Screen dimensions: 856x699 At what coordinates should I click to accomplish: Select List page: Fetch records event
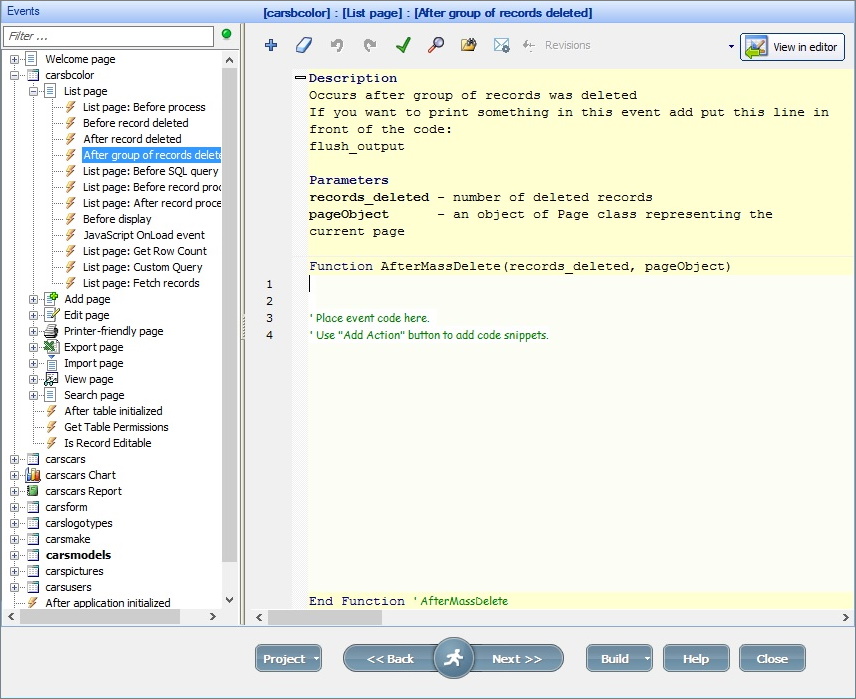tap(141, 283)
